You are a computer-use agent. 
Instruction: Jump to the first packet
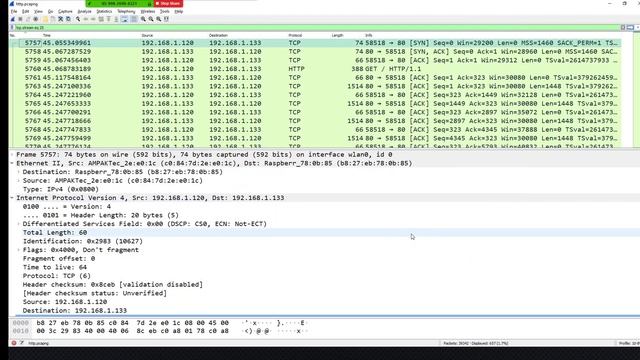click(108, 19)
